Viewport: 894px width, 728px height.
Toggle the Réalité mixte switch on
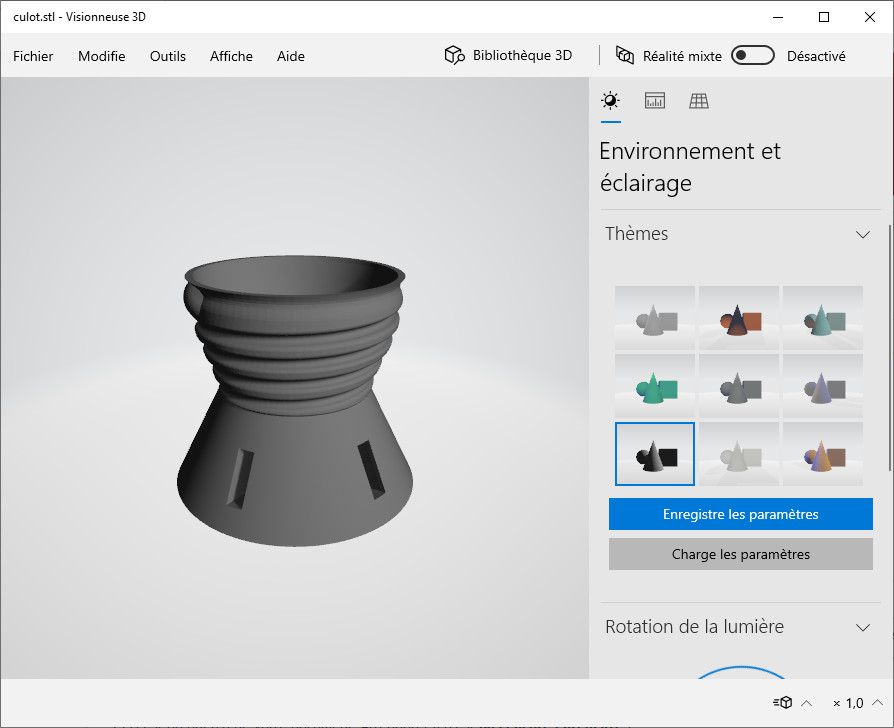pyautogui.click(x=753, y=56)
